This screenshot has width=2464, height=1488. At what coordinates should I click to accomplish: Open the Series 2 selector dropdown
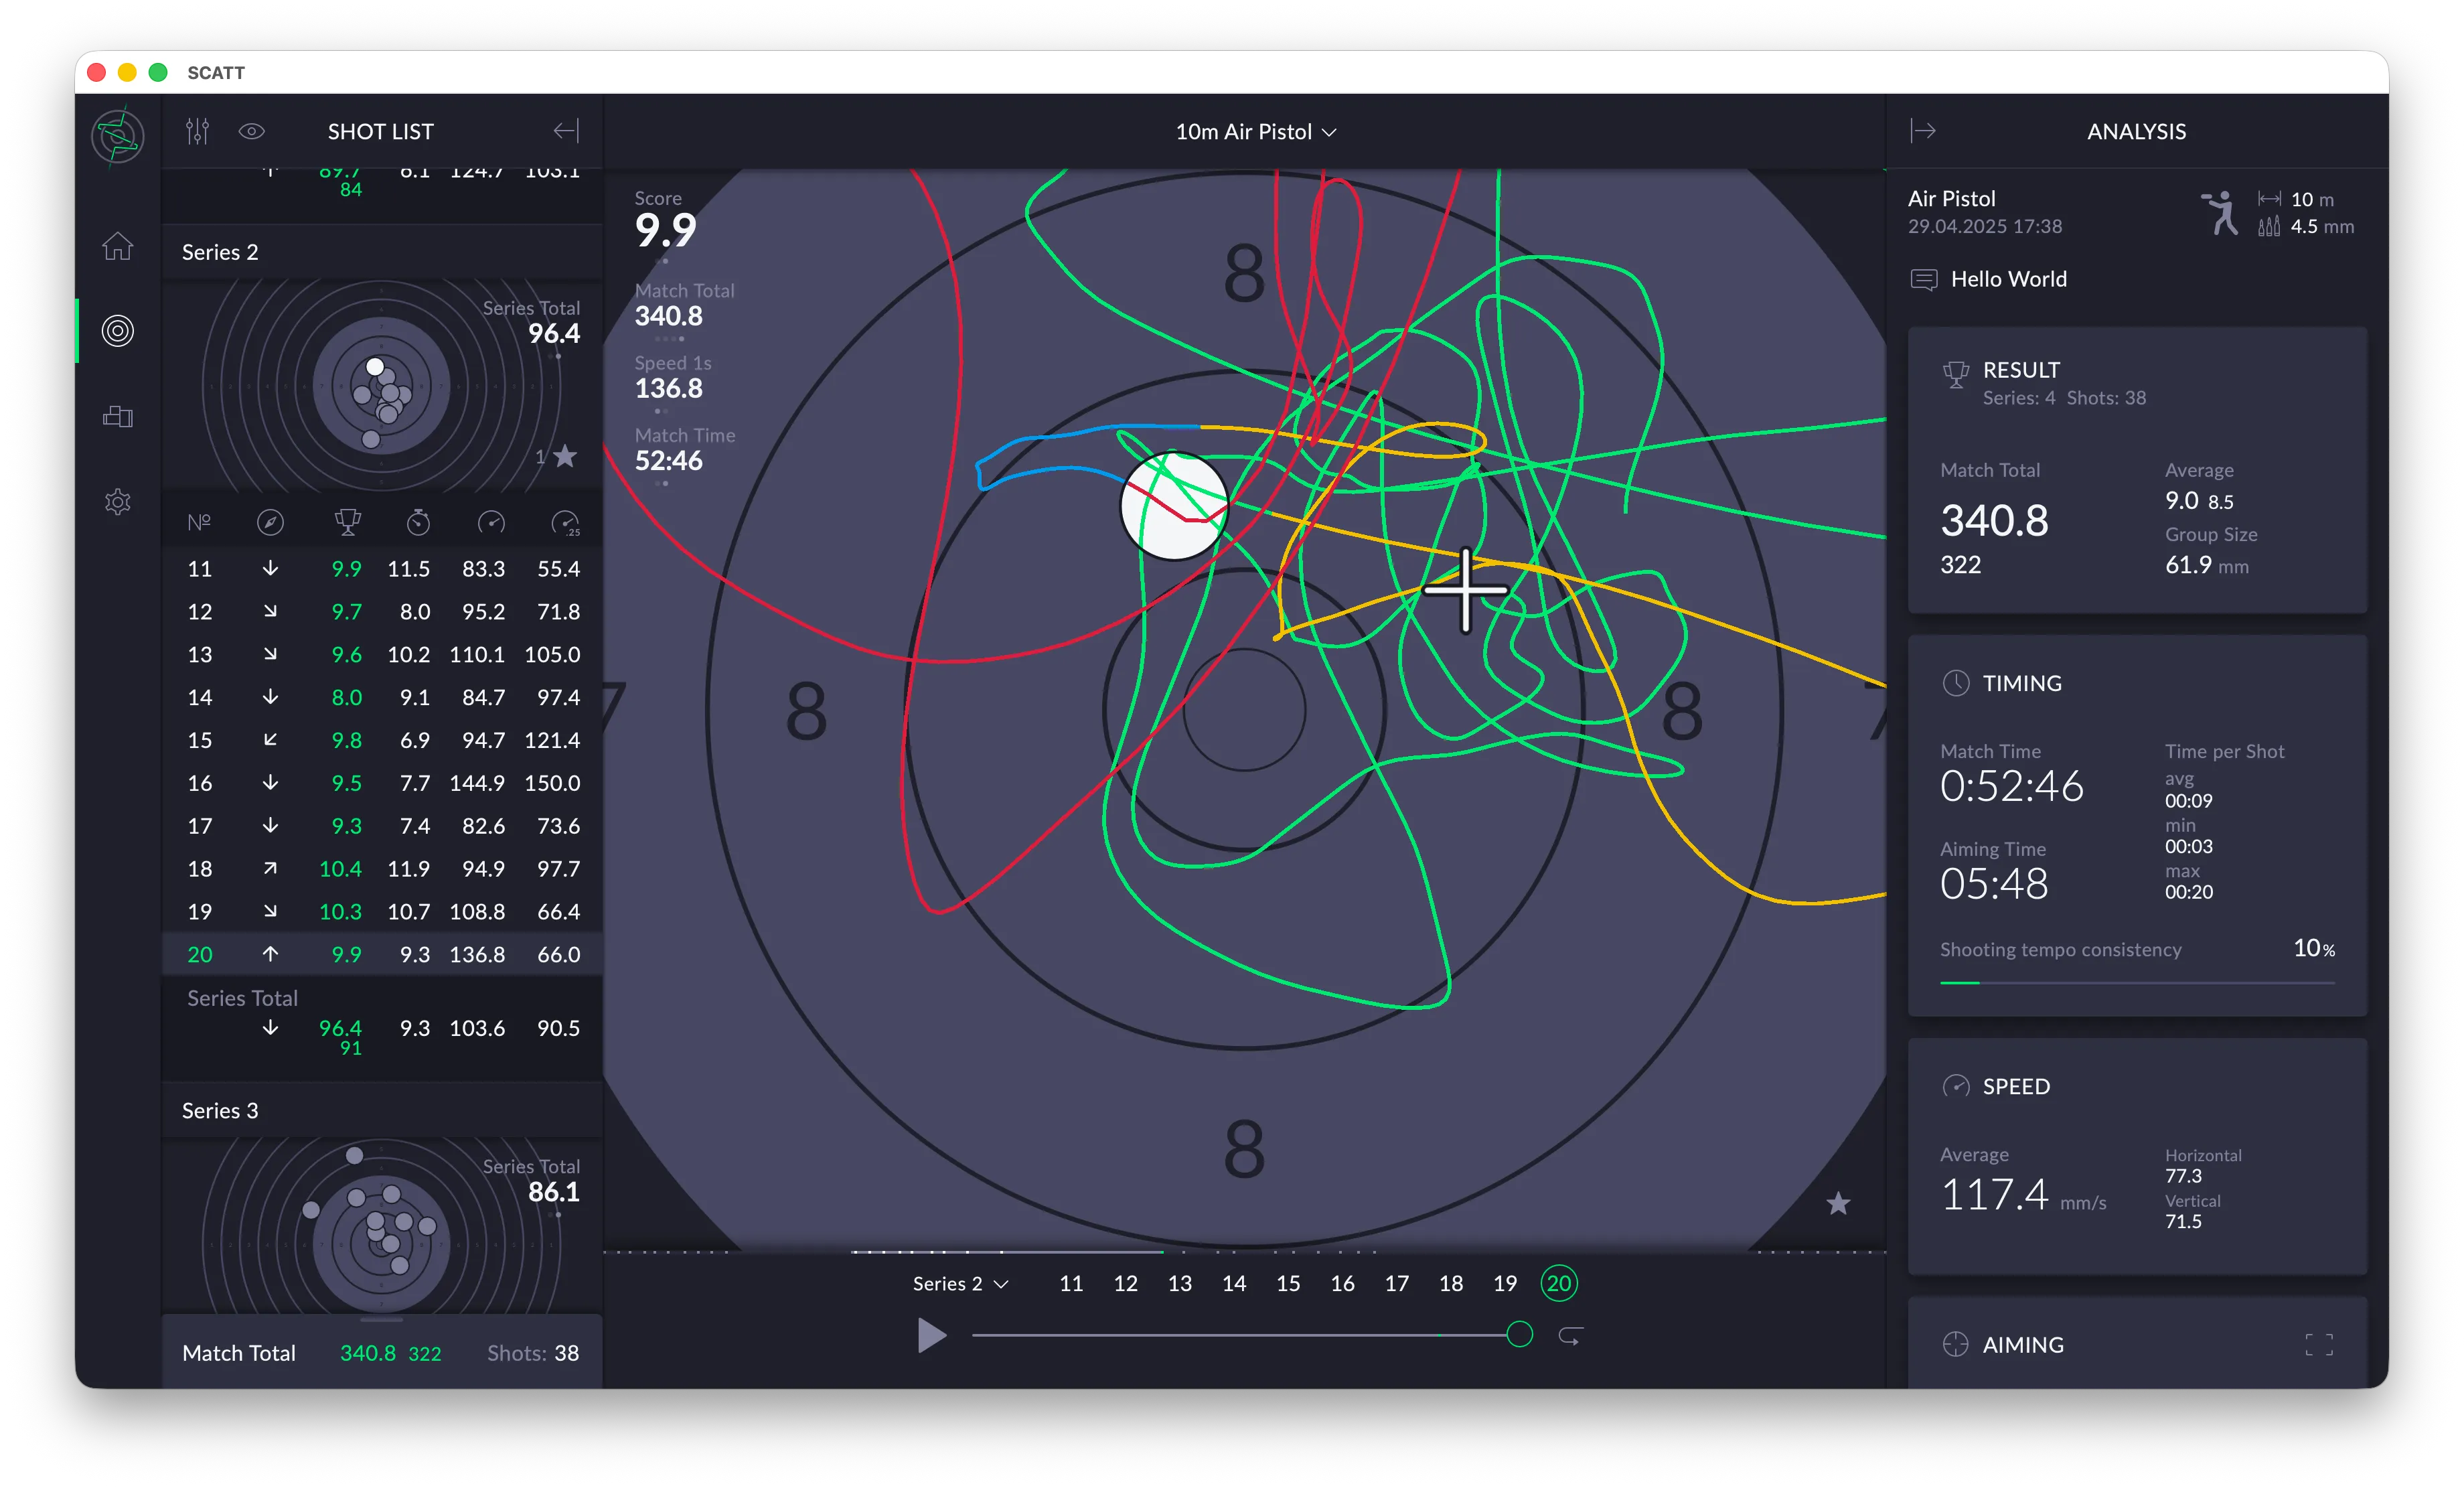(960, 1284)
